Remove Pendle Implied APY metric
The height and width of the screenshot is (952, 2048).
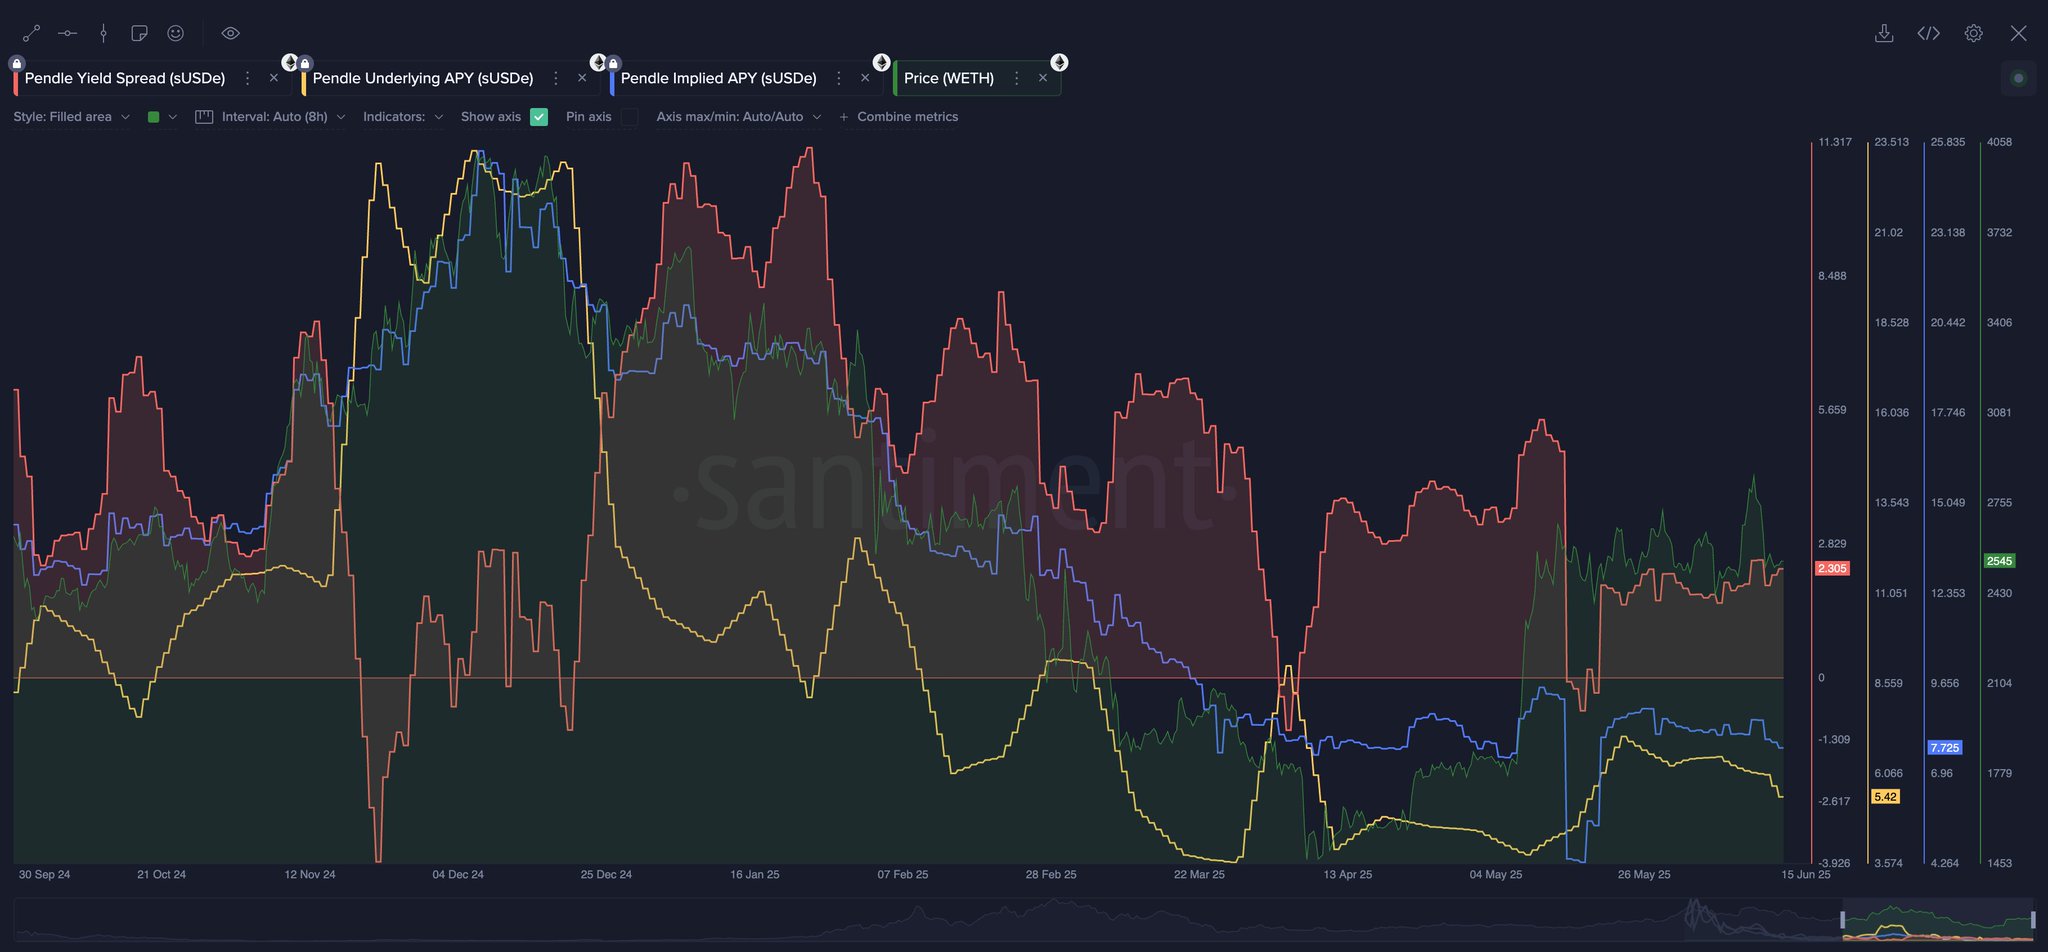(x=865, y=78)
